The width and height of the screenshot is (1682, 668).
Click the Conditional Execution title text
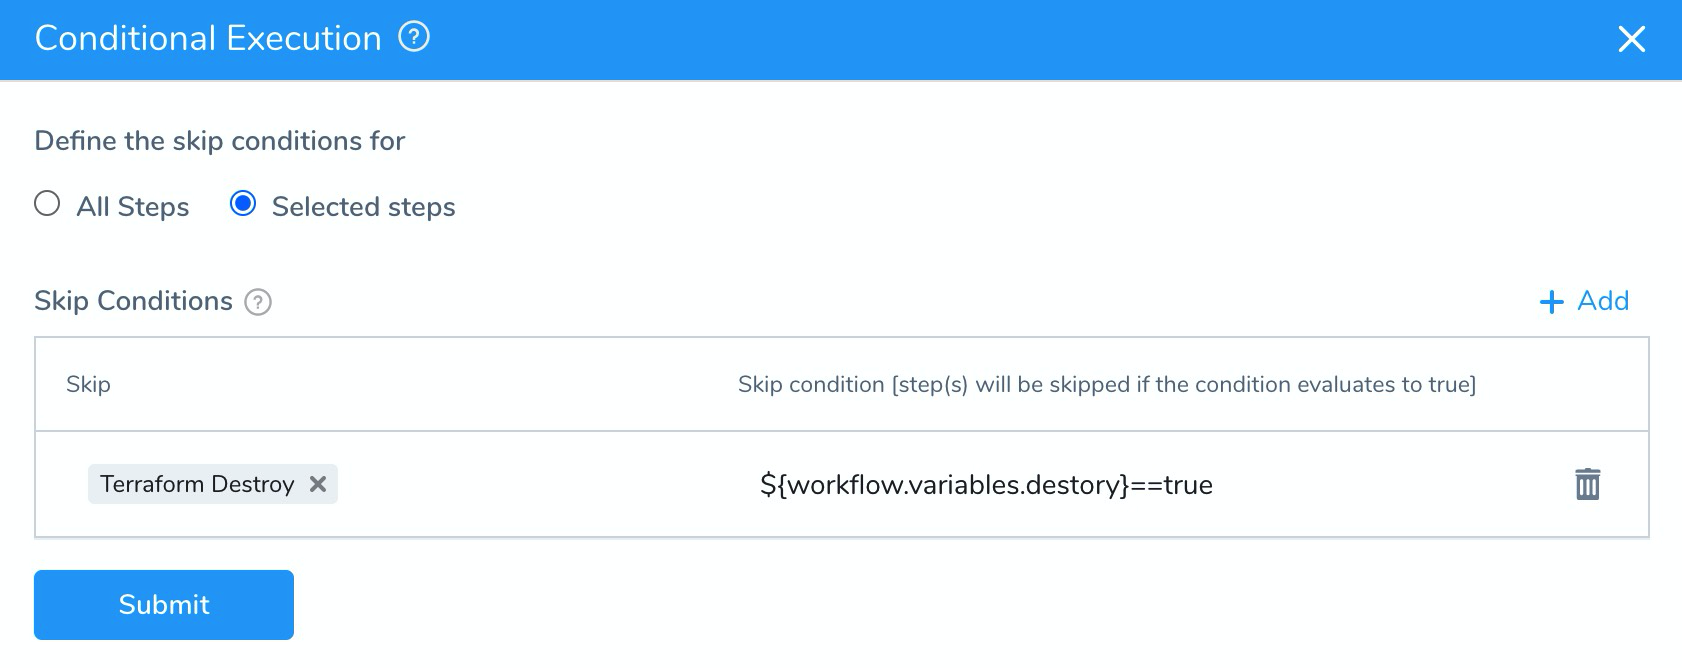point(208,38)
